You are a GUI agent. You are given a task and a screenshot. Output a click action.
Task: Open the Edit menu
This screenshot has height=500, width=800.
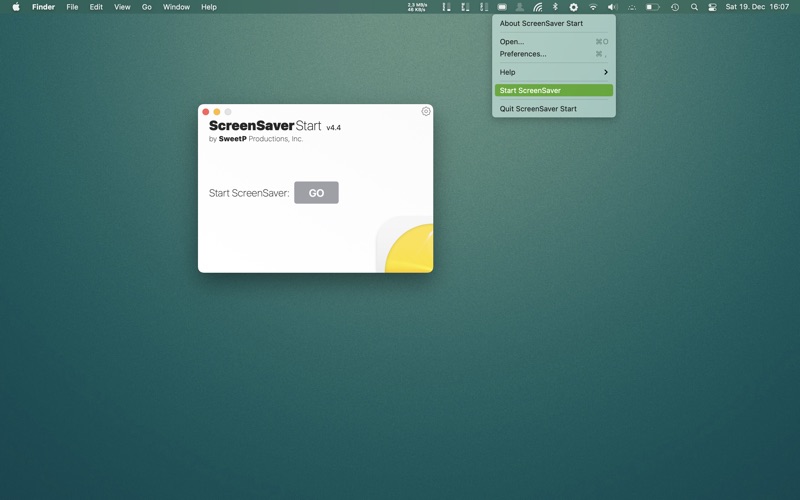96,7
